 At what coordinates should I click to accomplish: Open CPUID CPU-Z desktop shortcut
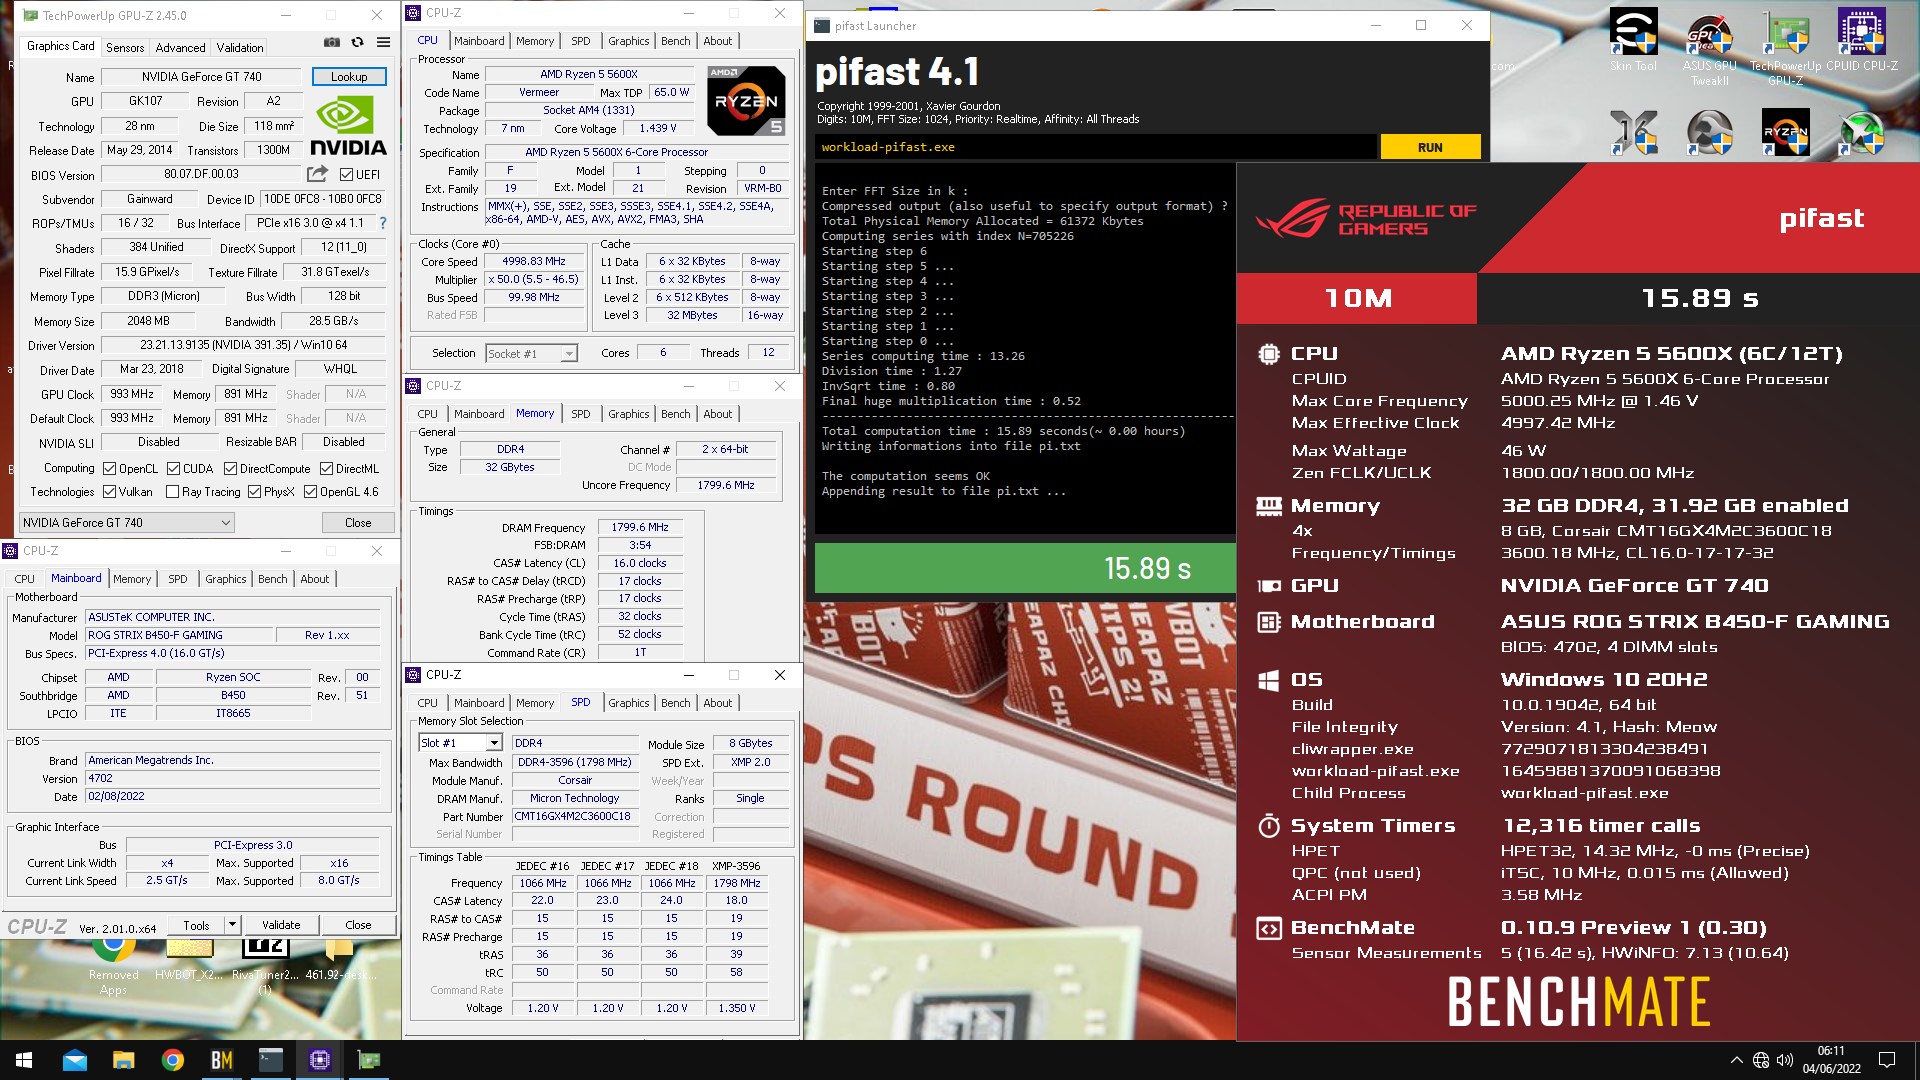(1861, 40)
